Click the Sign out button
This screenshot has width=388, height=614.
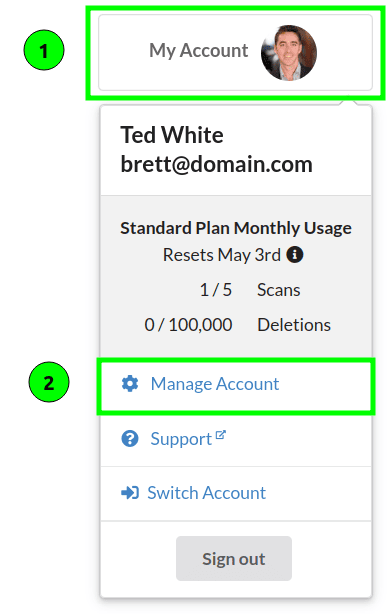234,558
